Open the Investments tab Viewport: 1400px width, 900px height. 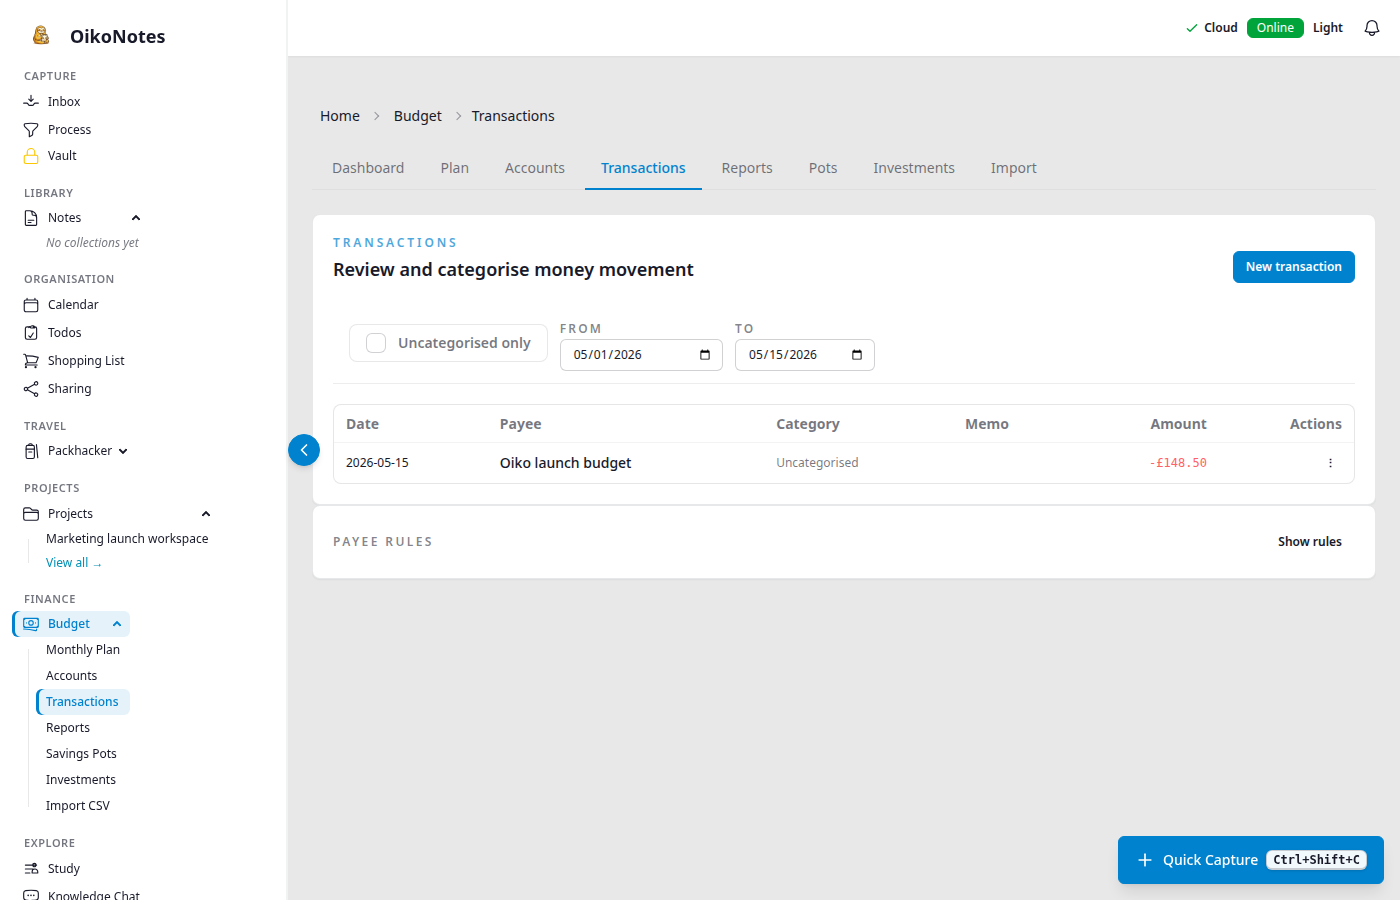[914, 168]
